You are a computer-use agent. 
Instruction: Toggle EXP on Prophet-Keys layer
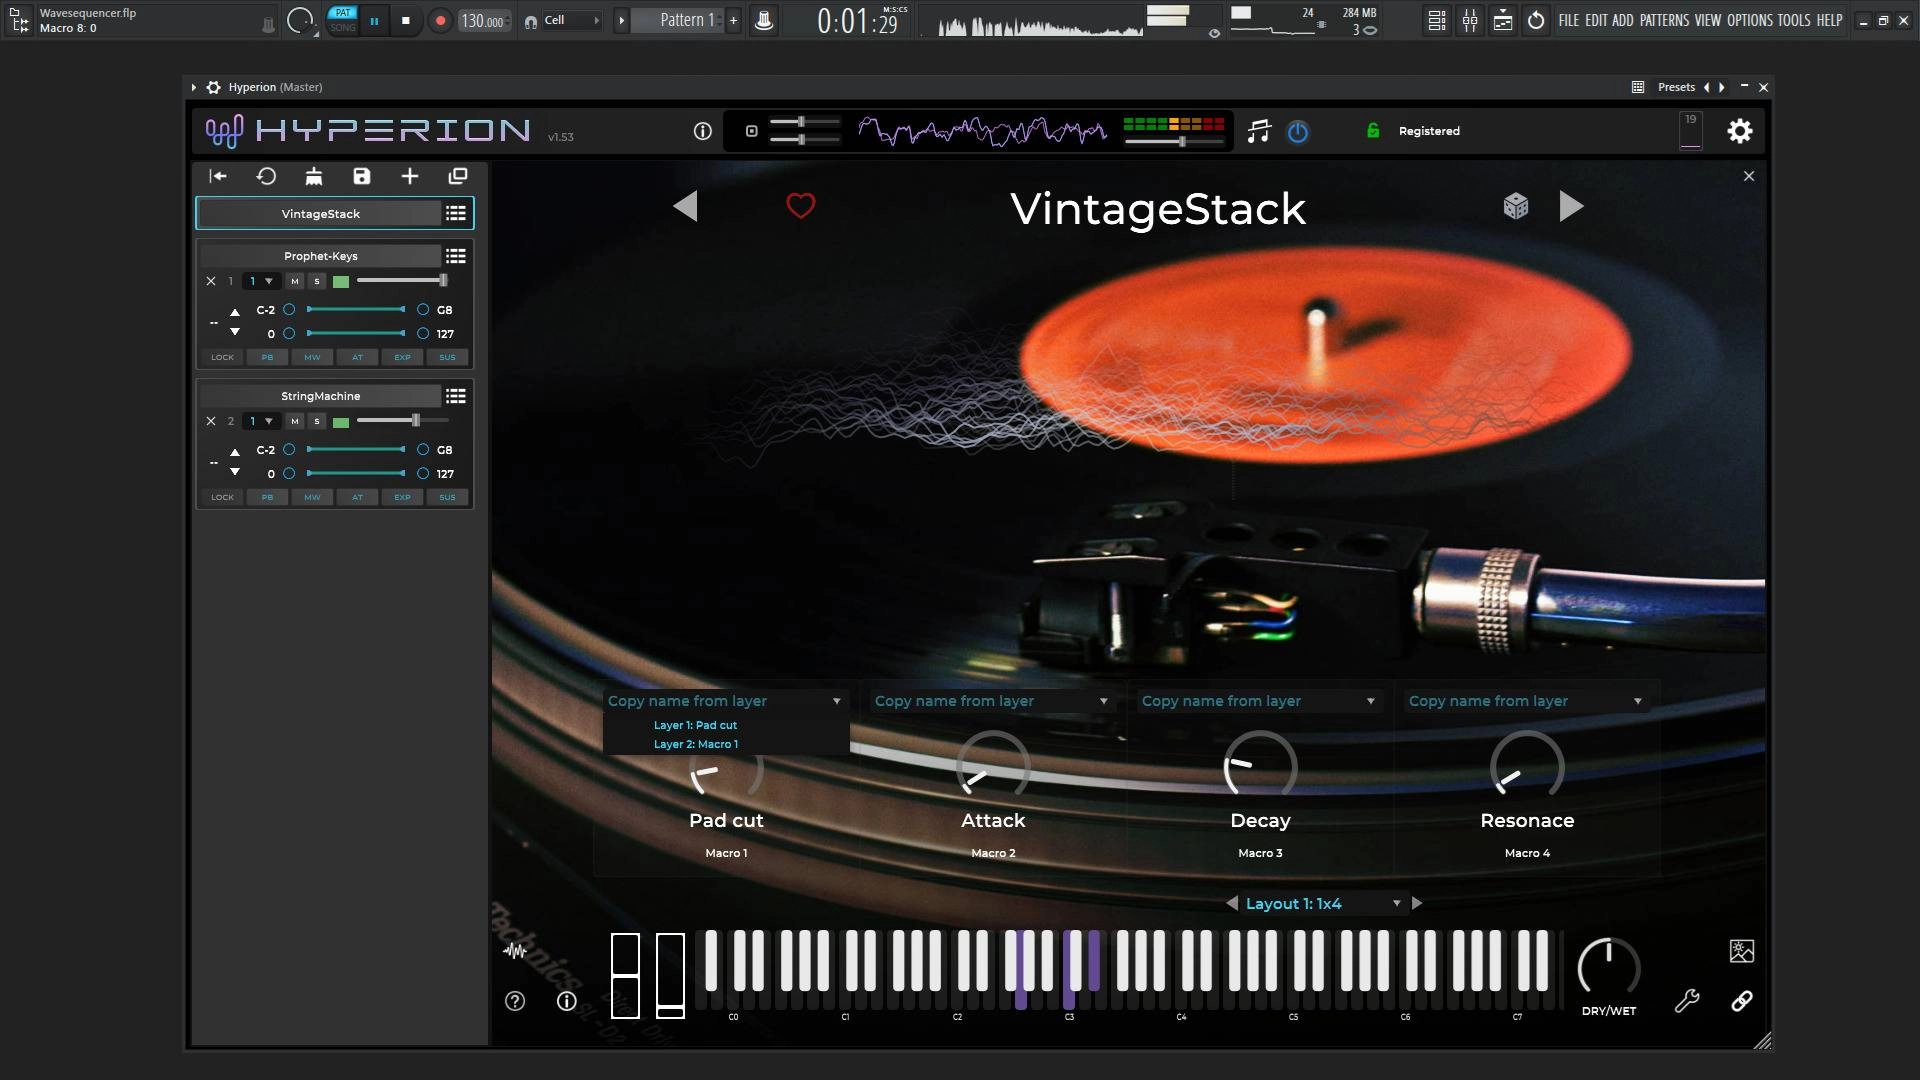point(402,357)
